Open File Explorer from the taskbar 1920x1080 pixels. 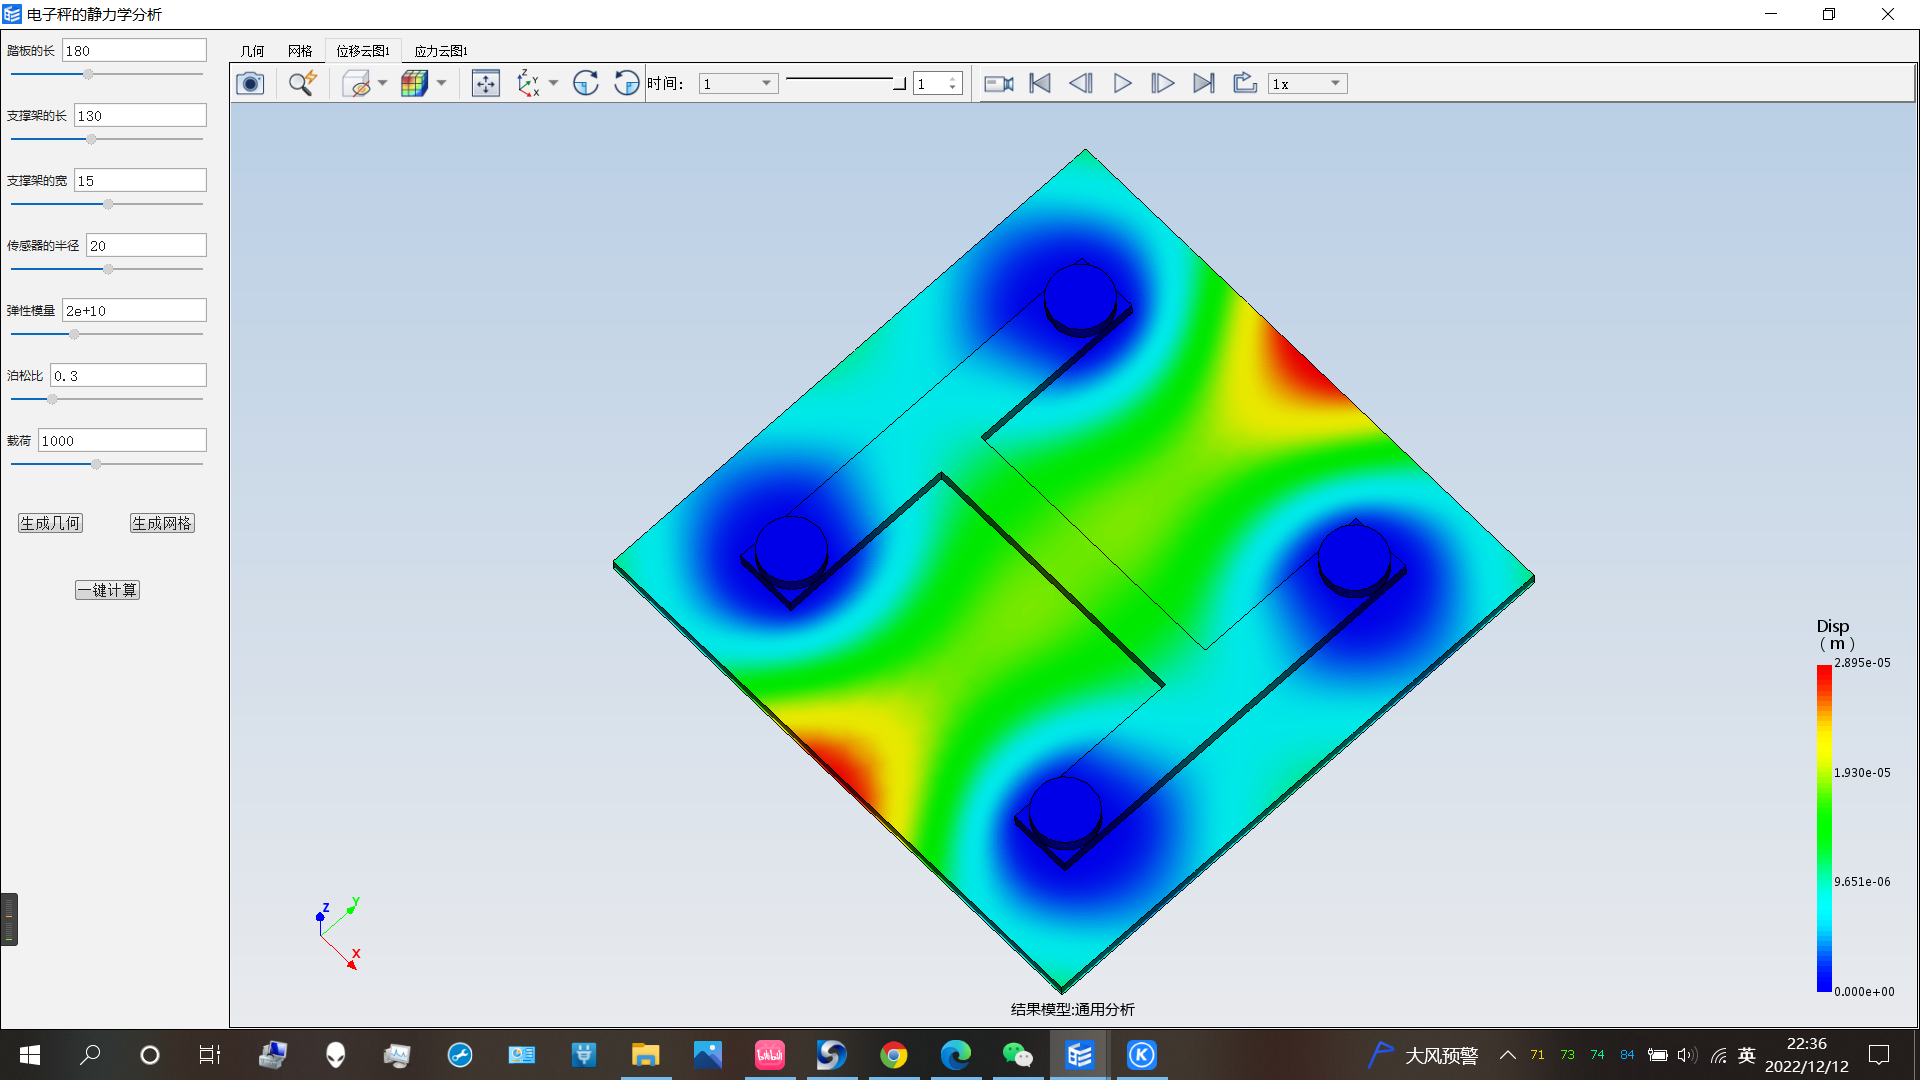tap(646, 1055)
